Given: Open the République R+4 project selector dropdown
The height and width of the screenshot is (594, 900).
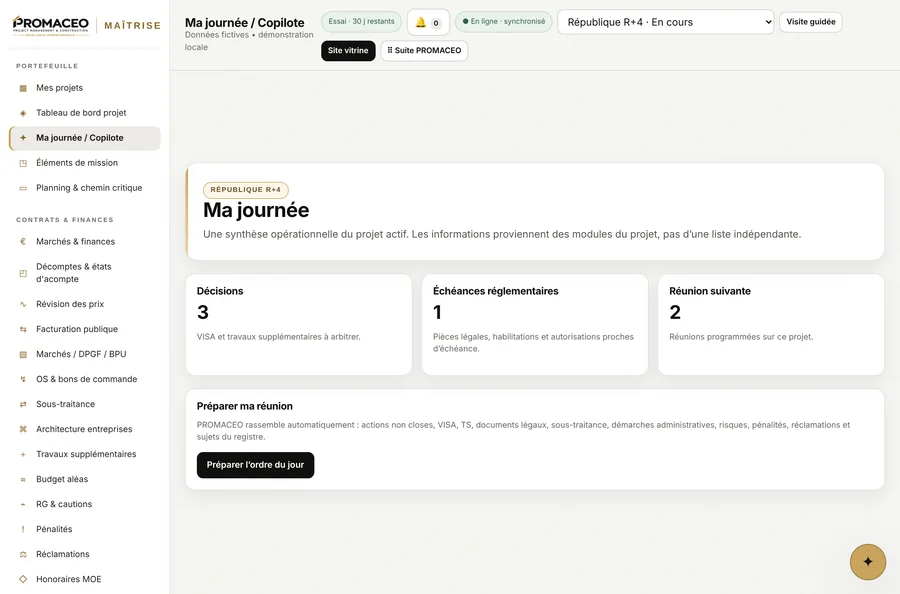Looking at the screenshot, I should (666, 22).
